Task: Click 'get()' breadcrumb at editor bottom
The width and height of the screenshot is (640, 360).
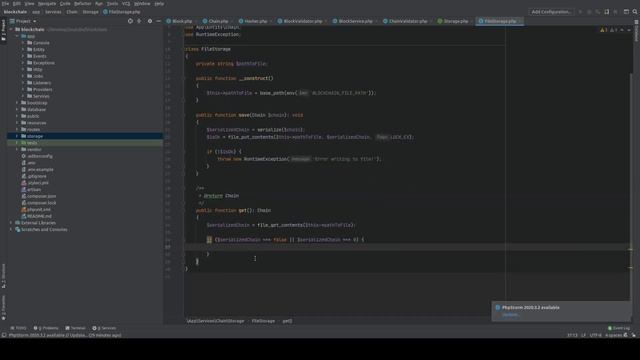Action: point(287,321)
